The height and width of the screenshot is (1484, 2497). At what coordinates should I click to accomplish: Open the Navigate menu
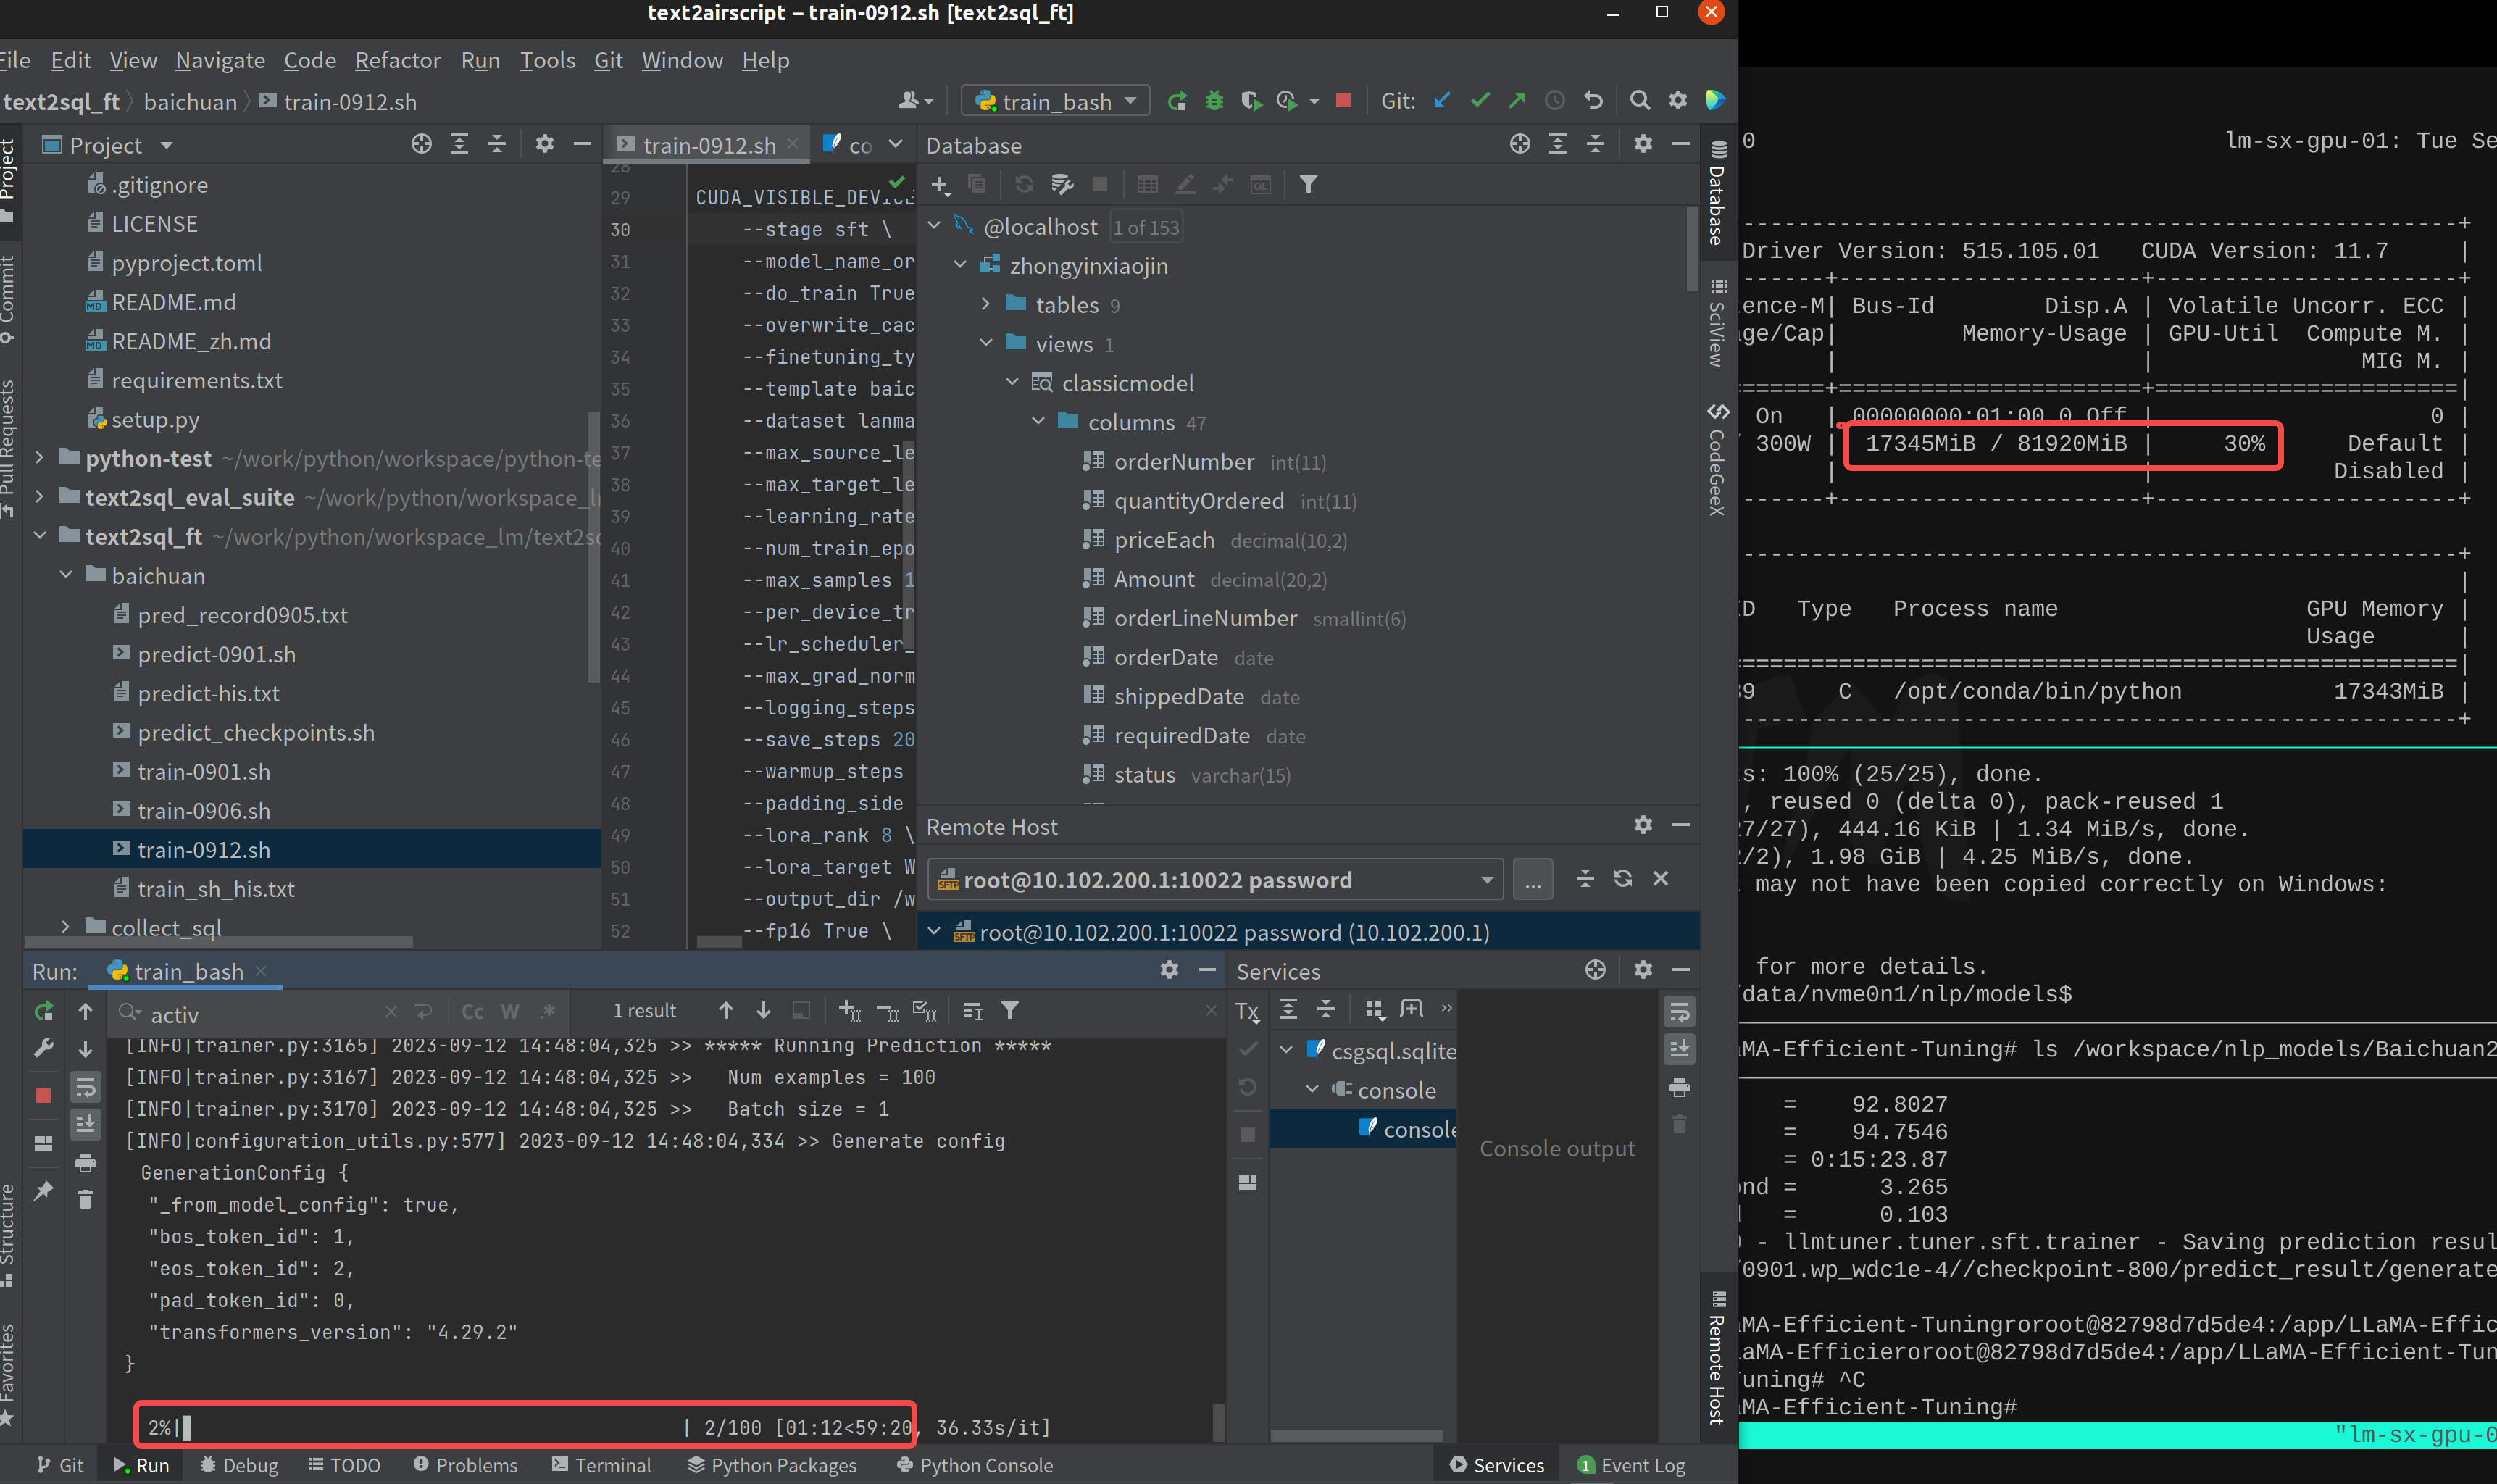(x=220, y=60)
